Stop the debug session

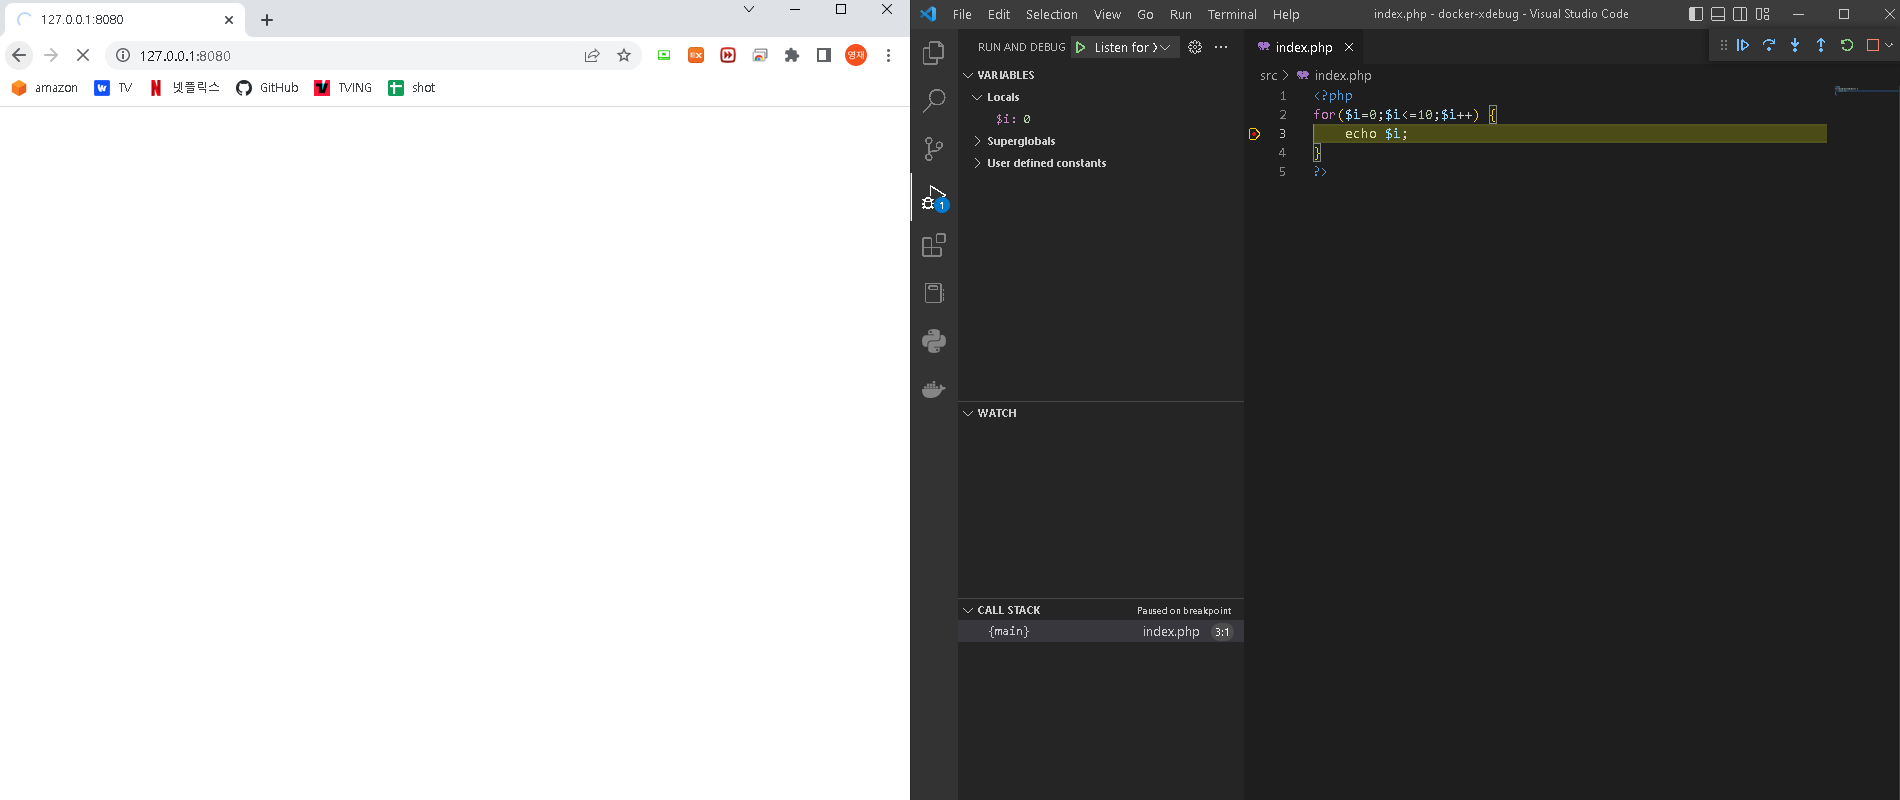point(1873,45)
